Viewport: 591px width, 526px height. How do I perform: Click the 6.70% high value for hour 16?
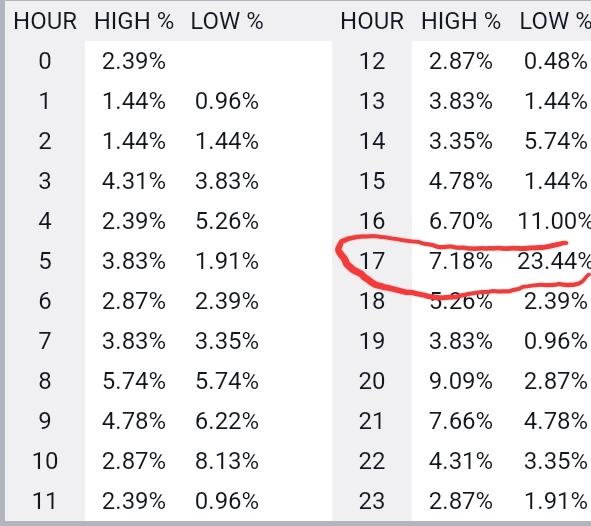click(x=461, y=221)
